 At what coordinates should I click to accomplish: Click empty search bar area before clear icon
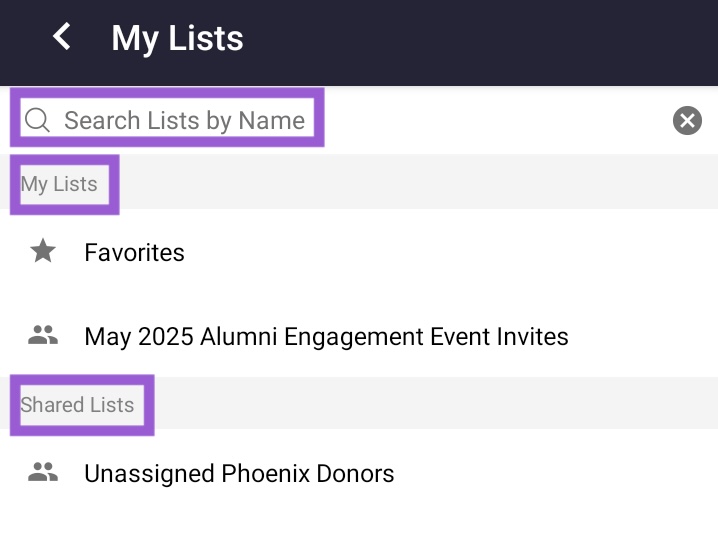click(x=497, y=120)
